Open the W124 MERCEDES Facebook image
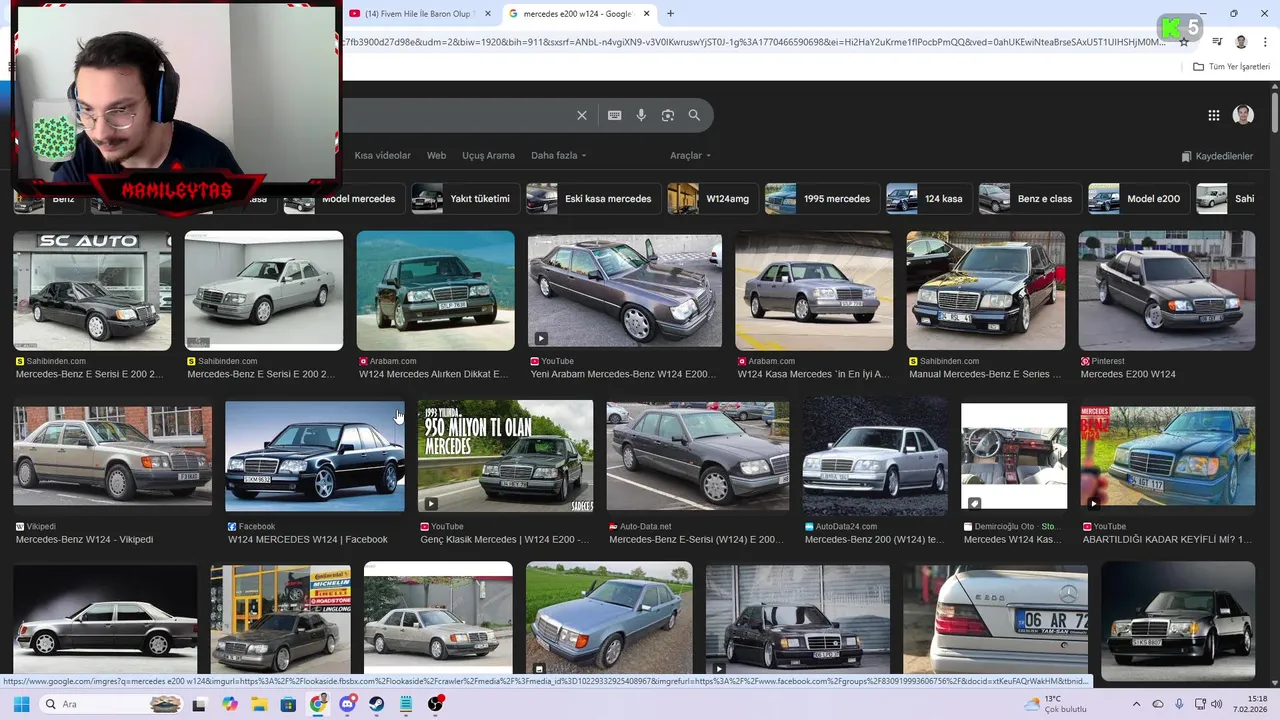Viewport: 1280px width, 720px height. click(315, 456)
